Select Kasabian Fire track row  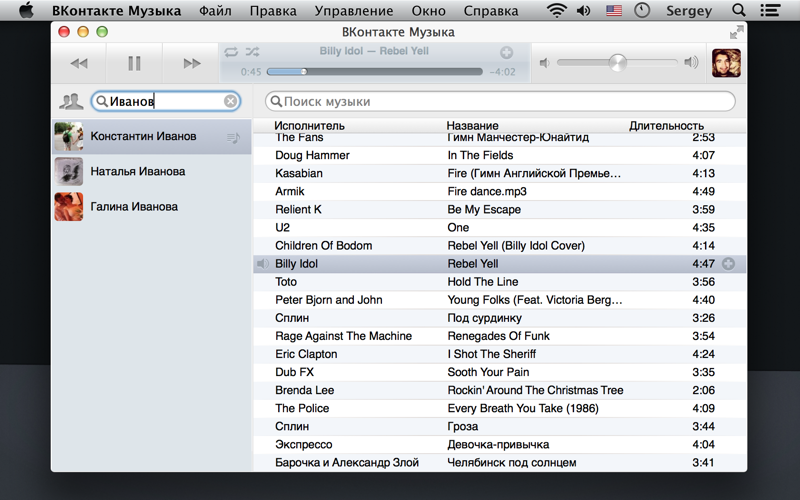tap(499, 173)
